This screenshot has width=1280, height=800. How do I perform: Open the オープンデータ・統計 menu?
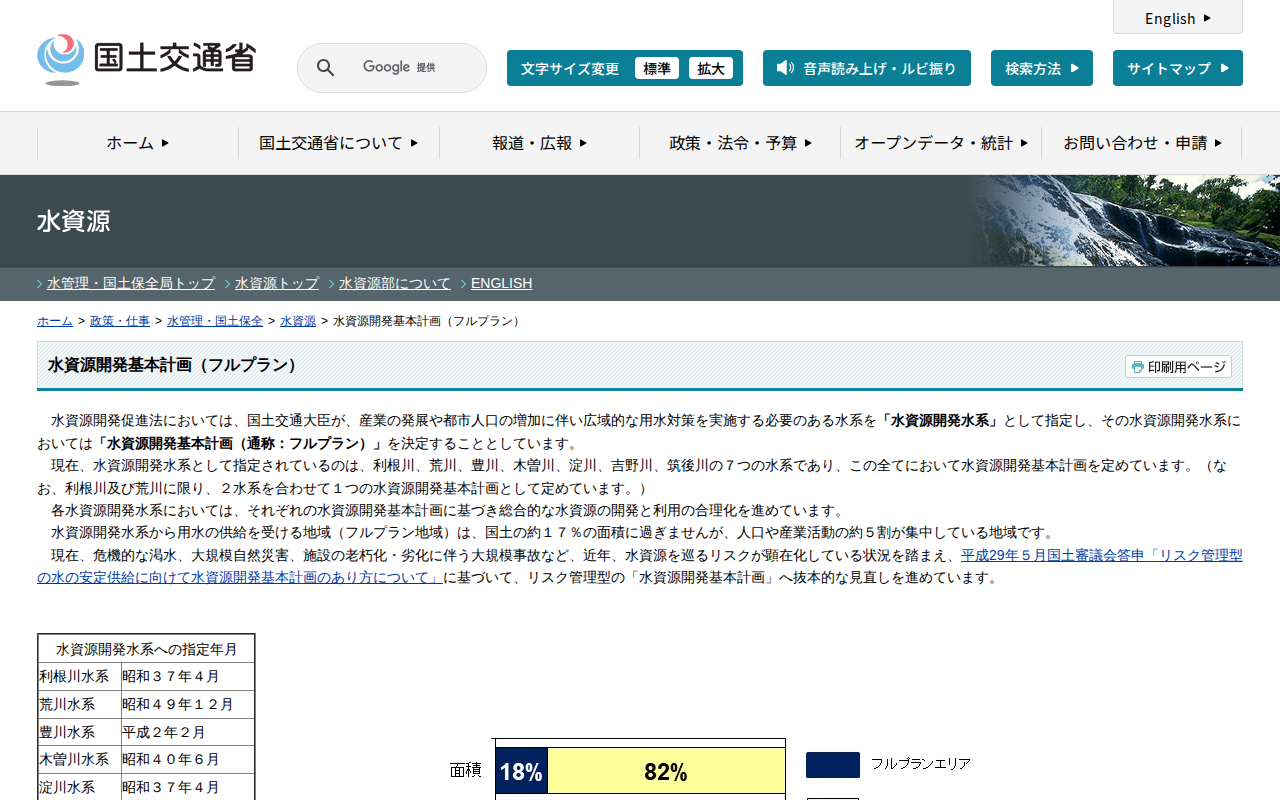point(941,143)
